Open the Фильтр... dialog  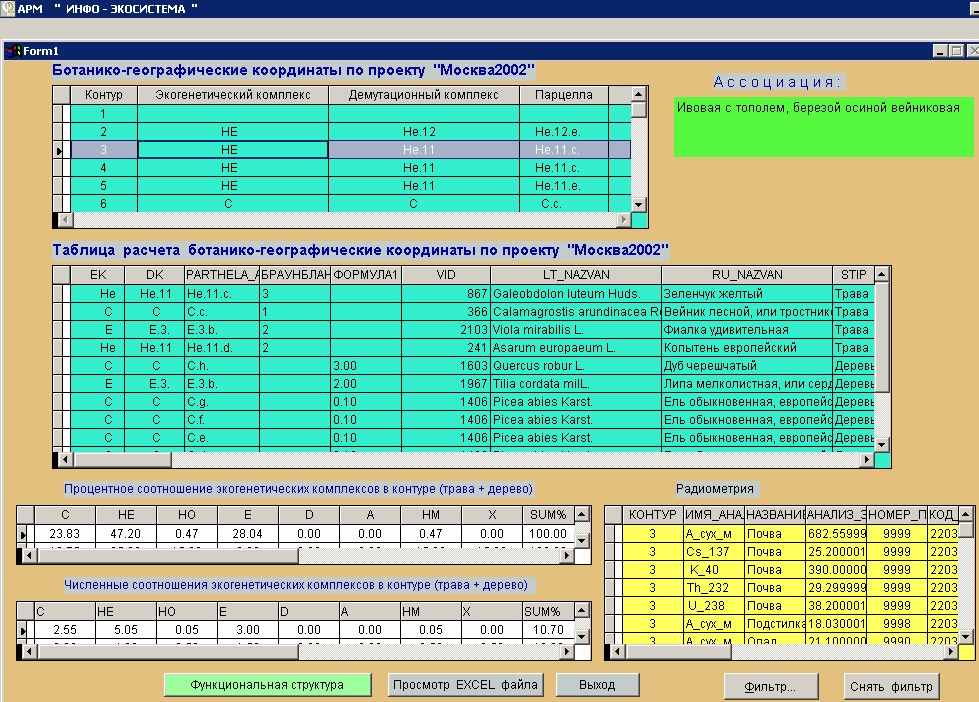770,686
